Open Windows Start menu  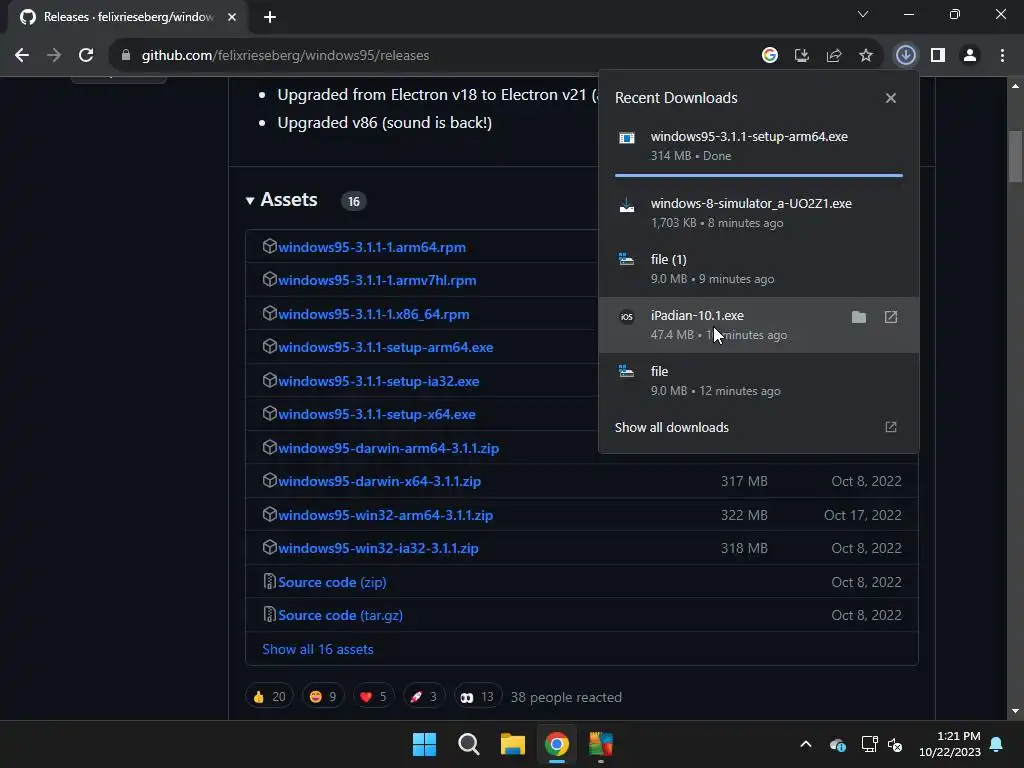coord(424,744)
